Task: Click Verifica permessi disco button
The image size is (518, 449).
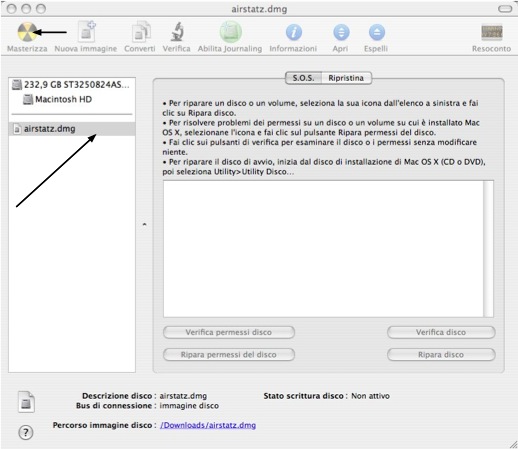Action: pyautogui.click(x=229, y=332)
